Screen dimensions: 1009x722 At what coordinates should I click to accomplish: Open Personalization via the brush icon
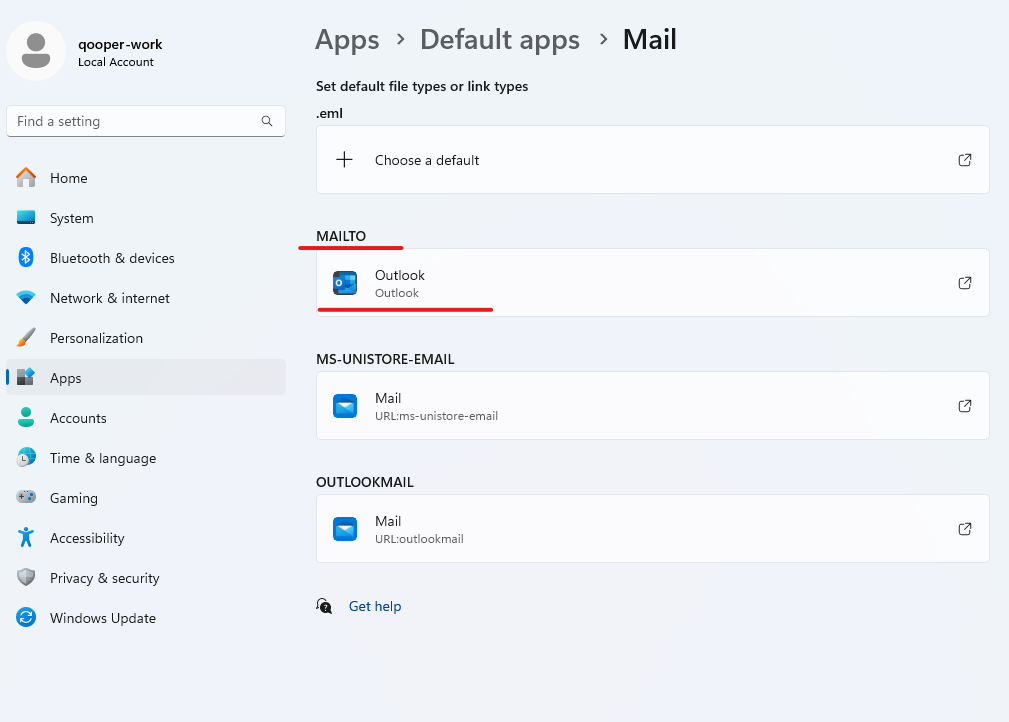[25, 338]
